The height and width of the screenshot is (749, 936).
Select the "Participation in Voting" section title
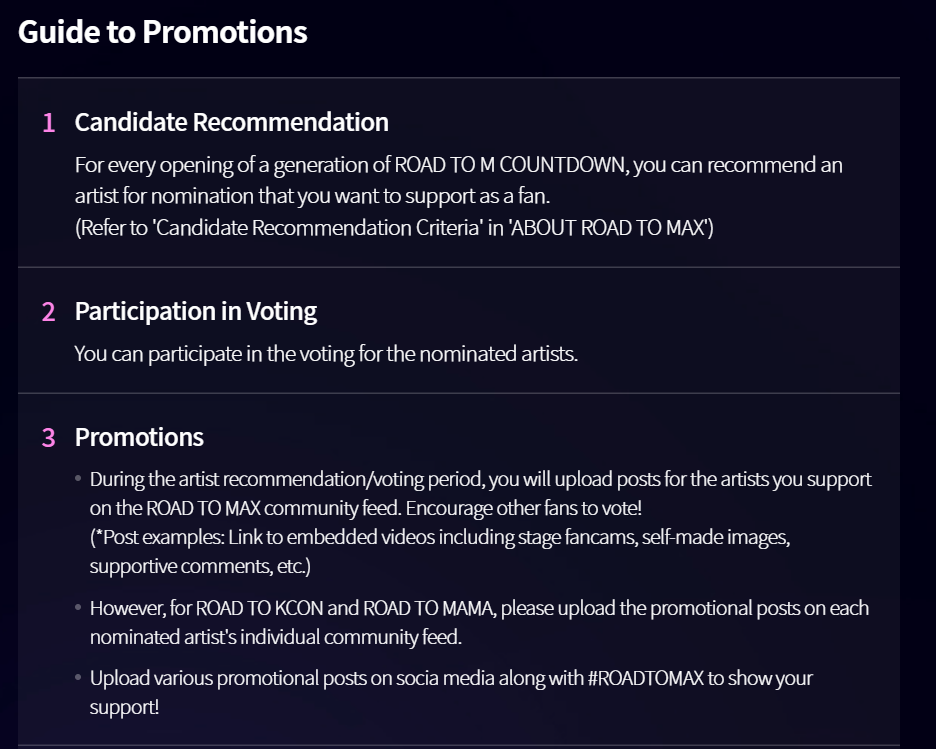[x=195, y=311]
